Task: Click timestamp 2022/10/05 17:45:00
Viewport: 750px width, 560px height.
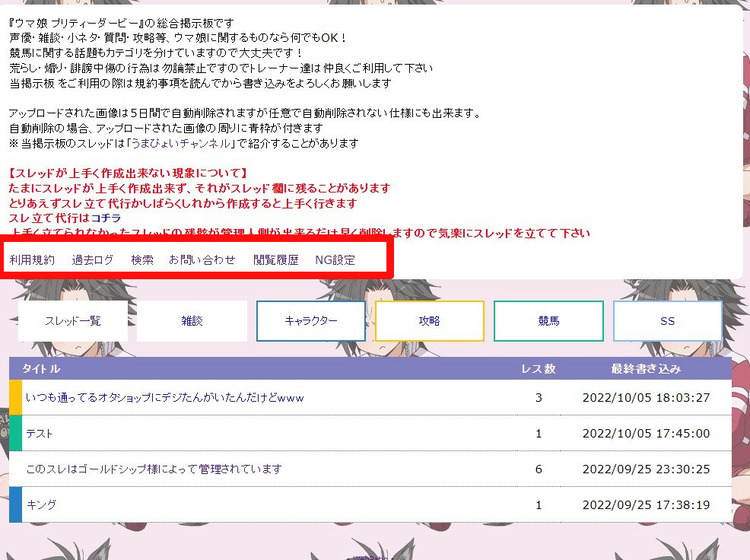Action: (x=646, y=434)
